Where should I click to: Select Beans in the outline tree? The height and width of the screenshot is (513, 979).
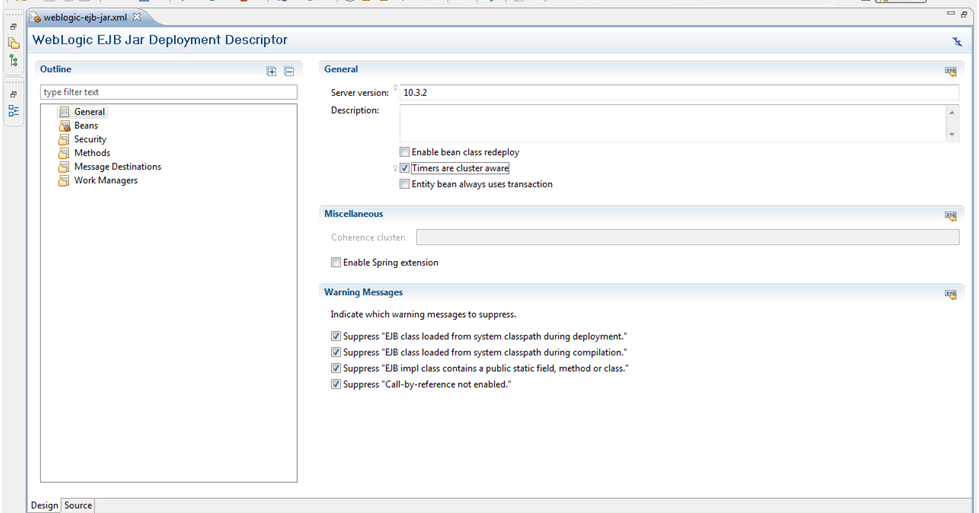click(x=86, y=125)
